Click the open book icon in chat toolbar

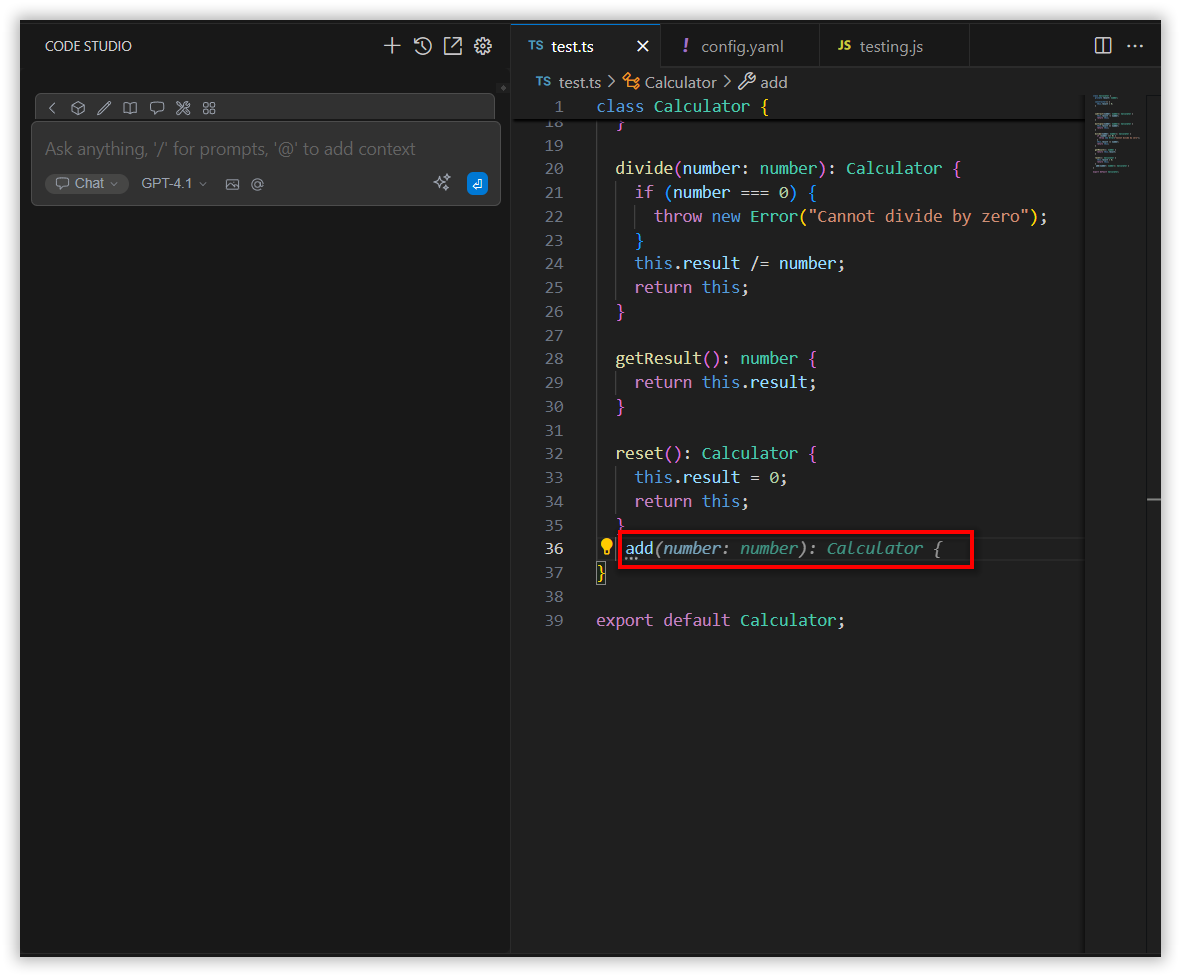[130, 108]
